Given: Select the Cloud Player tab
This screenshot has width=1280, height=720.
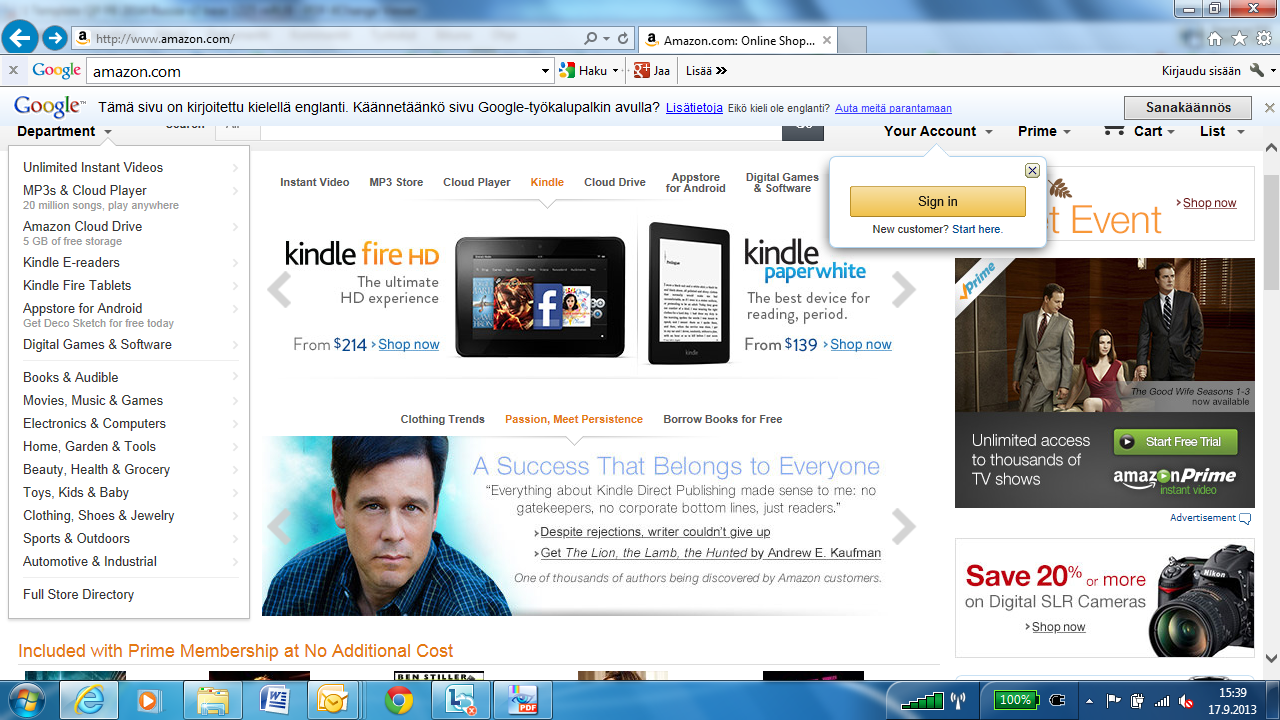Looking at the screenshot, I should pyautogui.click(x=477, y=182).
